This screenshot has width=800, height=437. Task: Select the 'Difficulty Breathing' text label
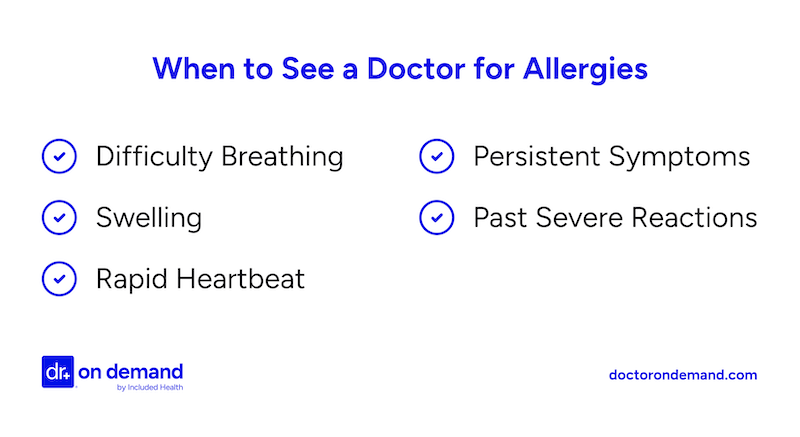point(219,157)
